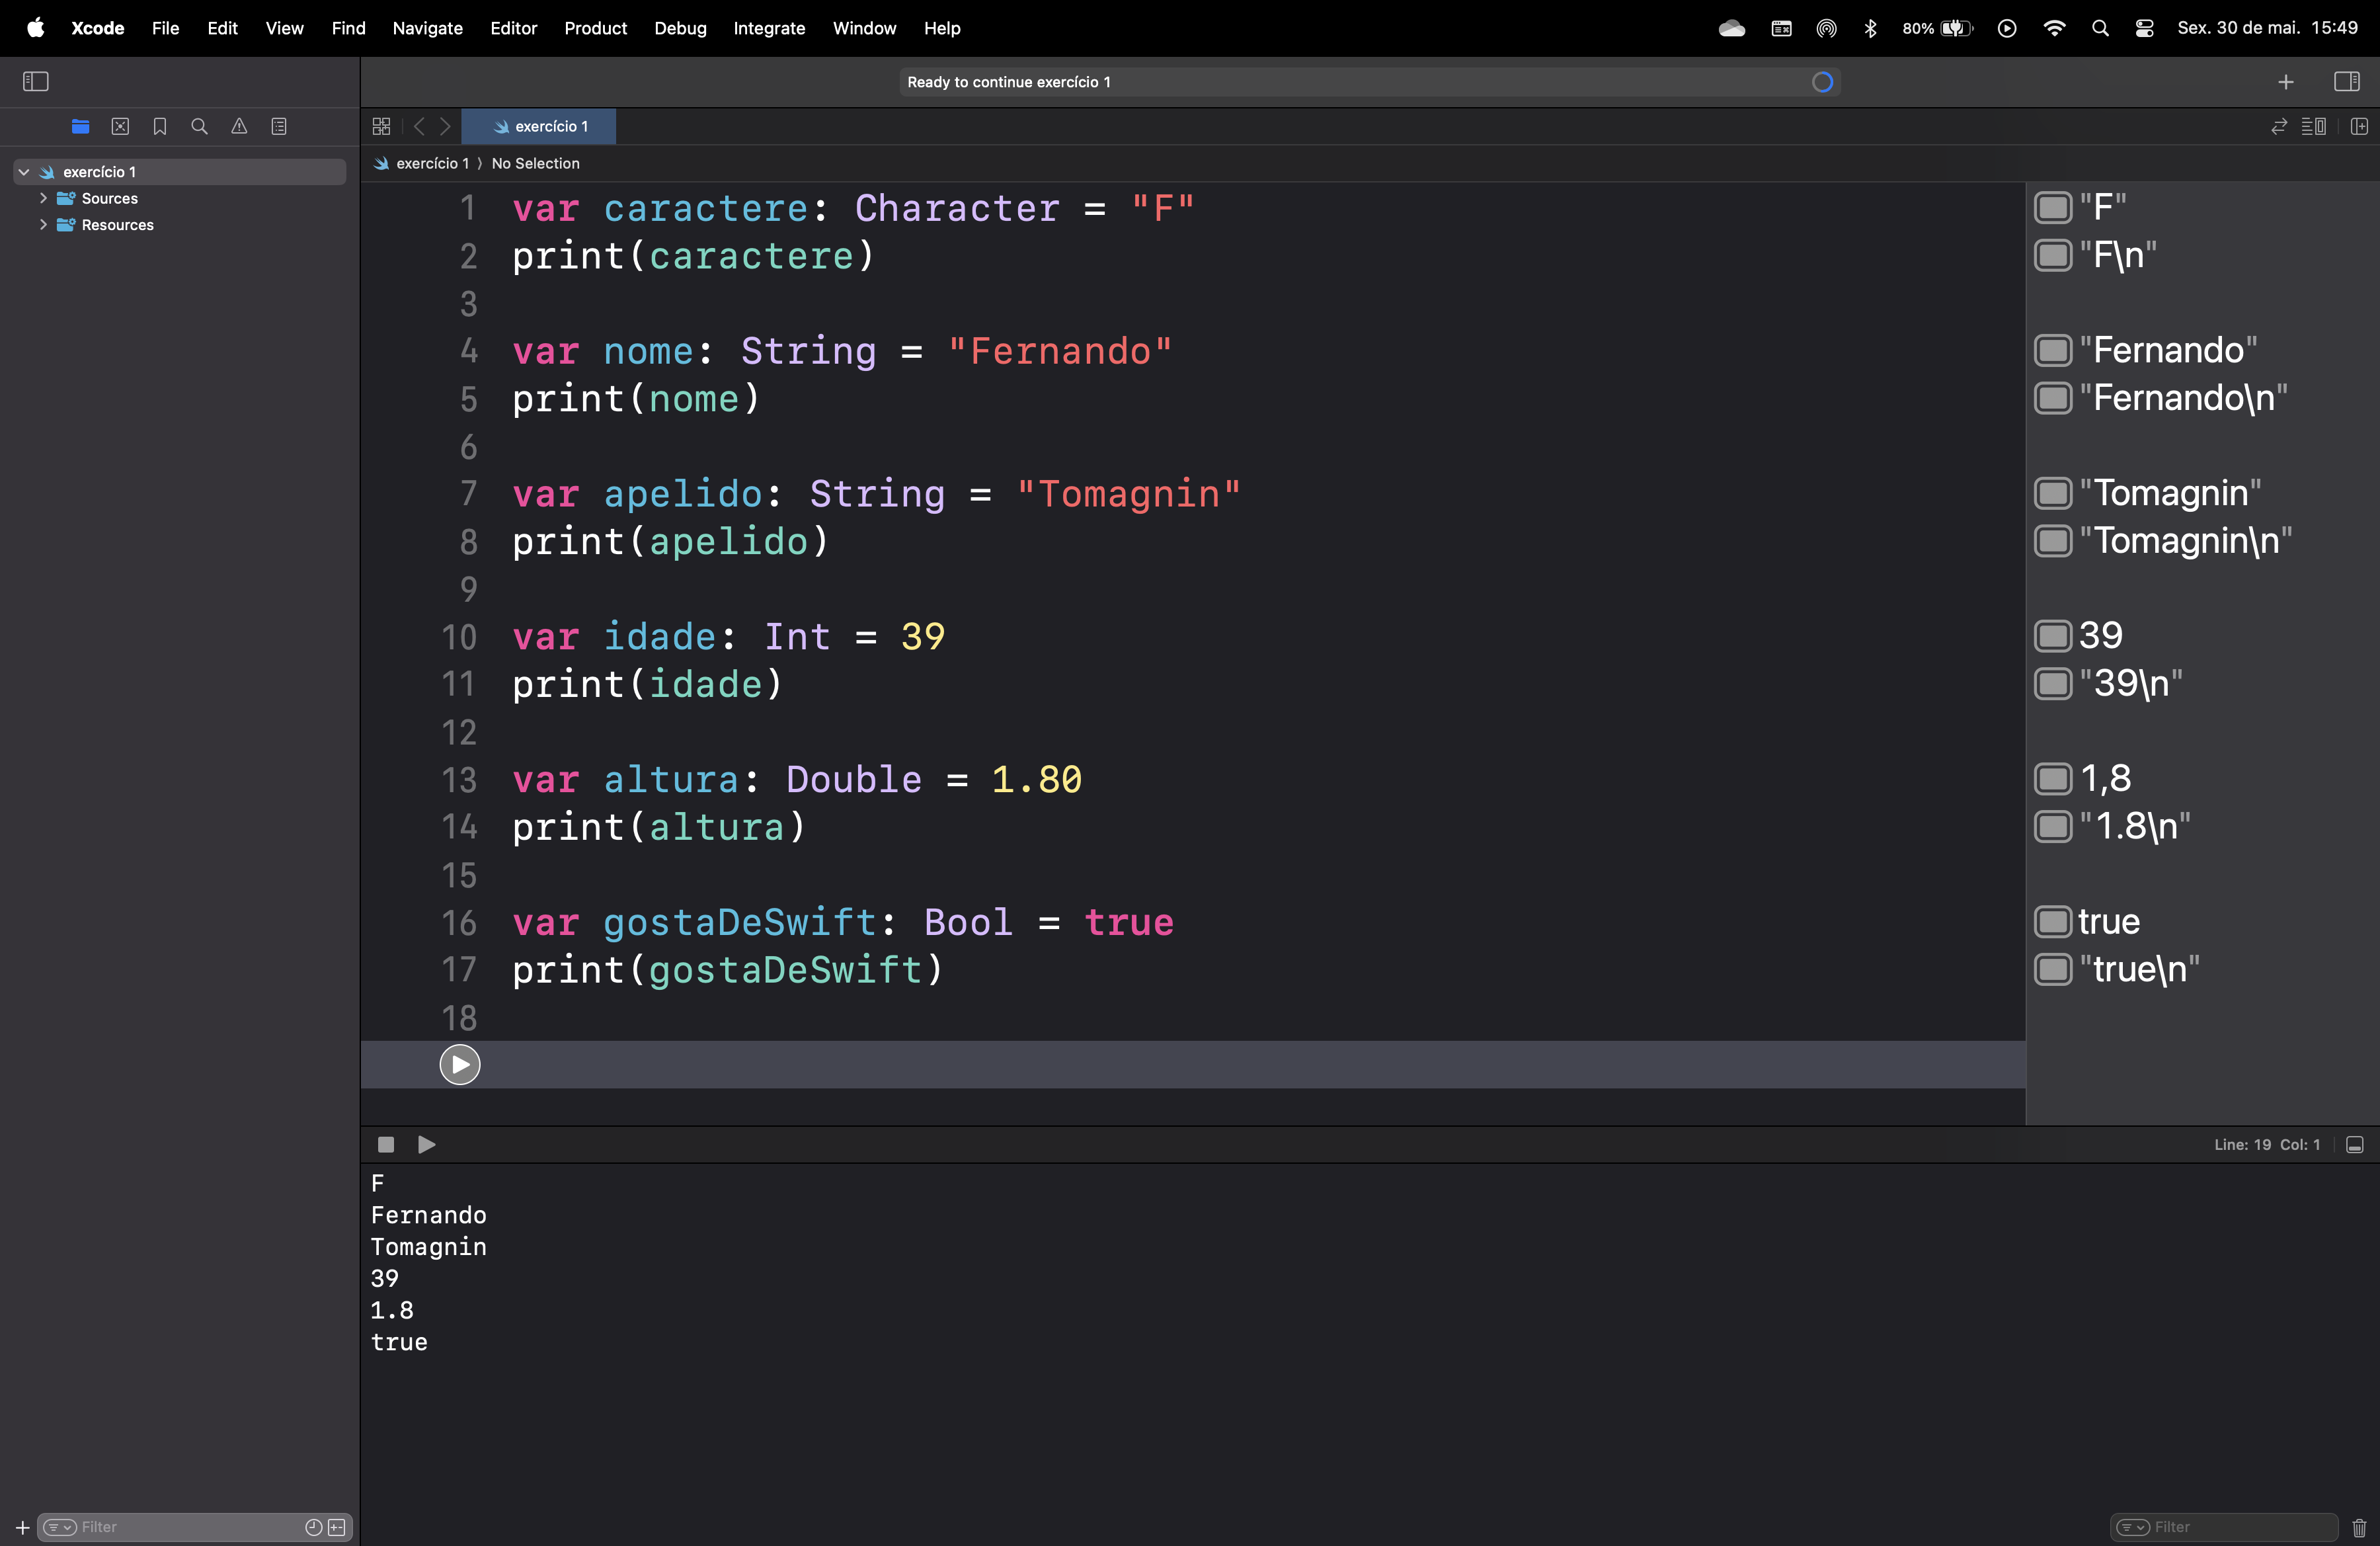Select Sources folder row

coord(180,198)
